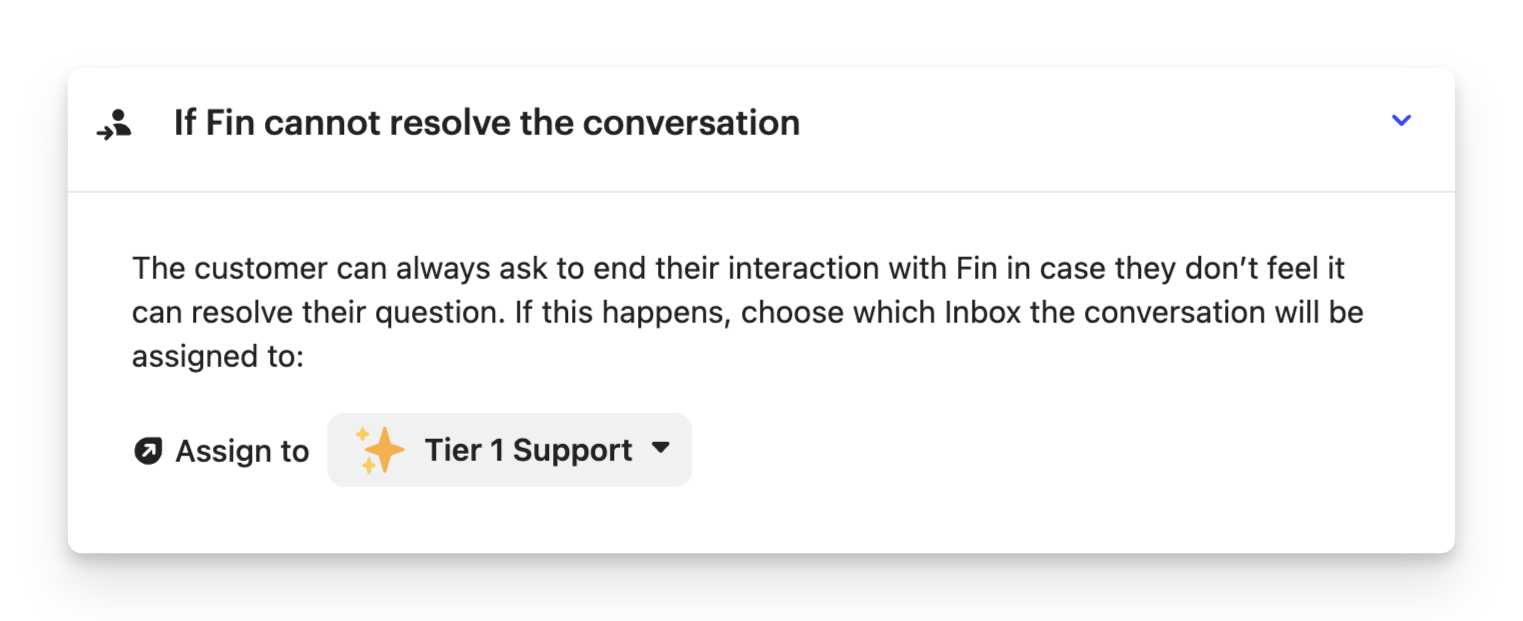
Task: Click the person handoff icon in header
Action: pyautogui.click(x=114, y=124)
